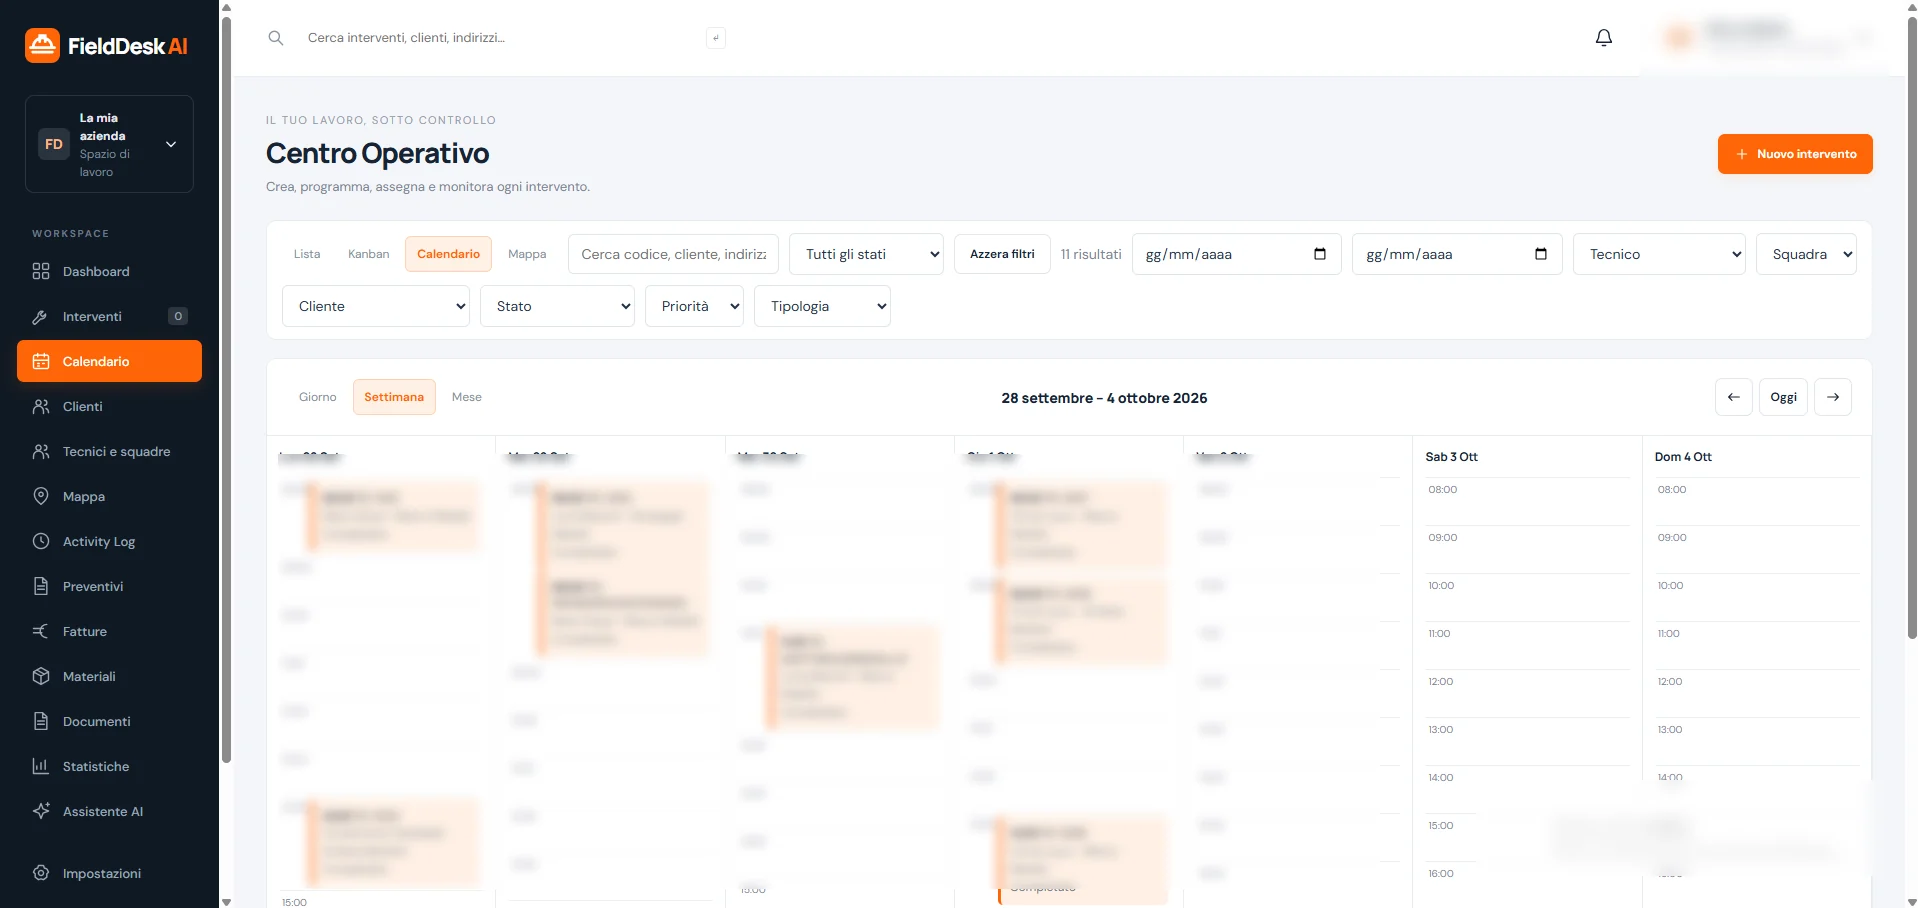1918x908 pixels.
Task: Open Clienti from the sidebar
Action: pyautogui.click(x=109, y=406)
